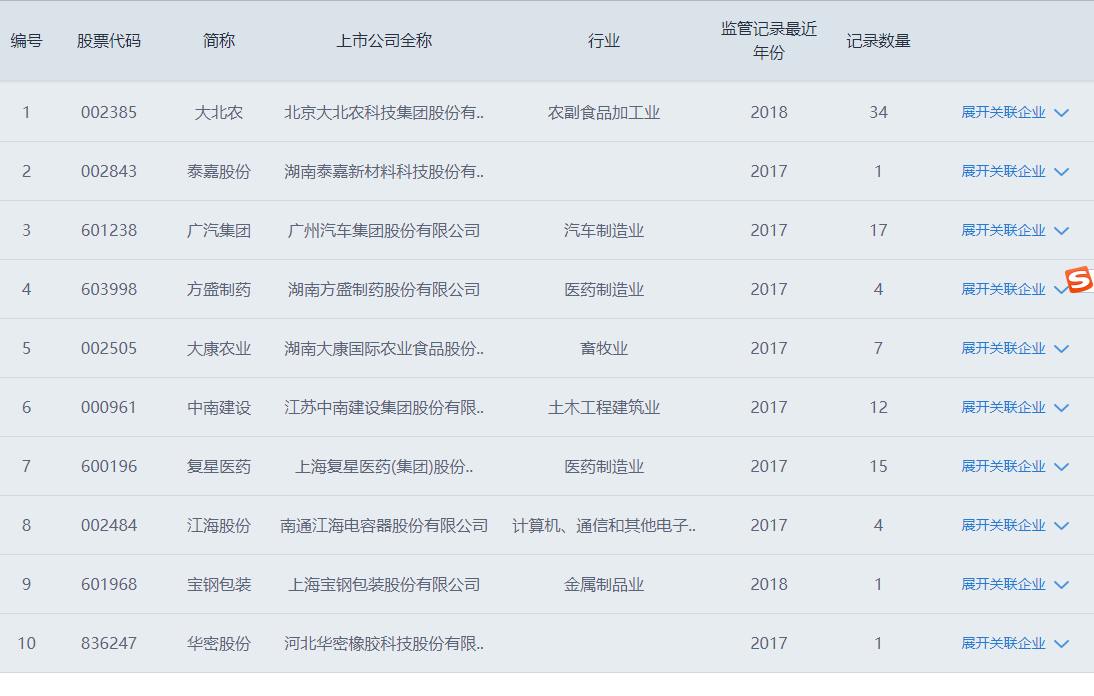Click short name 中南建设

click(x=218, y=407)
